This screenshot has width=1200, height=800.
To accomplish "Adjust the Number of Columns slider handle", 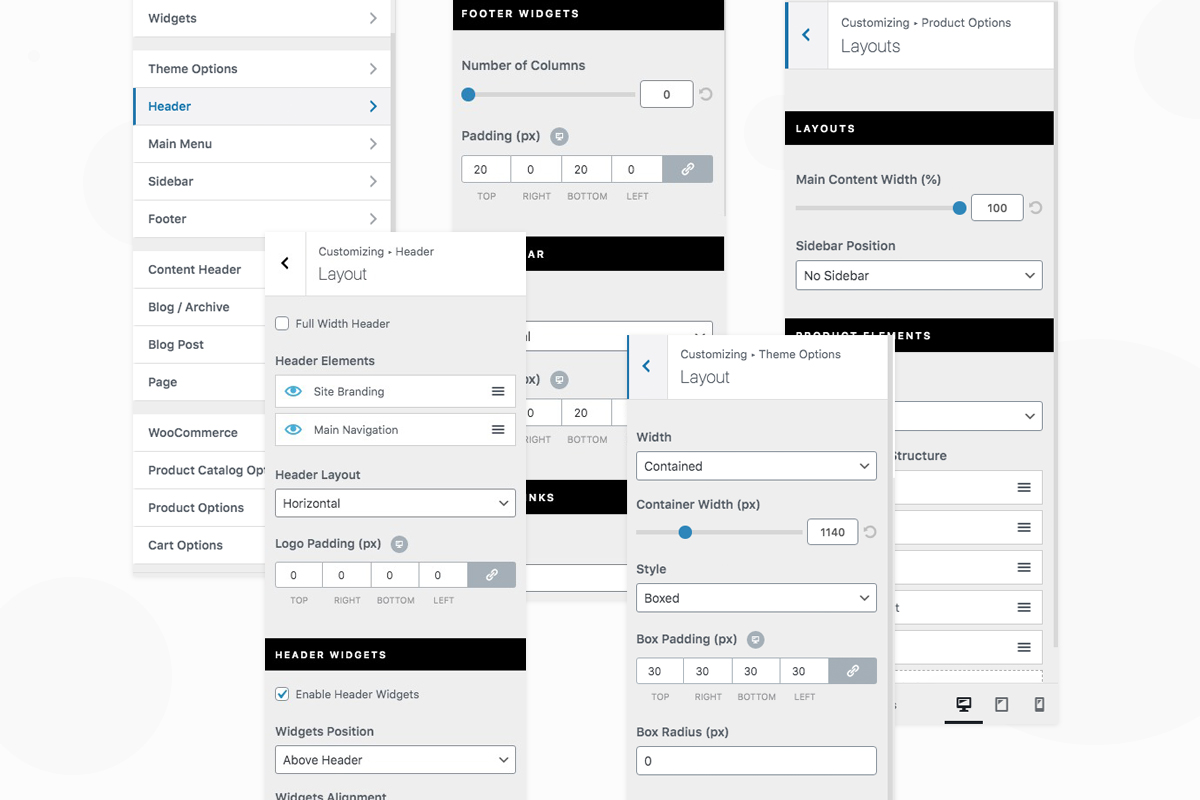I will tap(468, 95).
